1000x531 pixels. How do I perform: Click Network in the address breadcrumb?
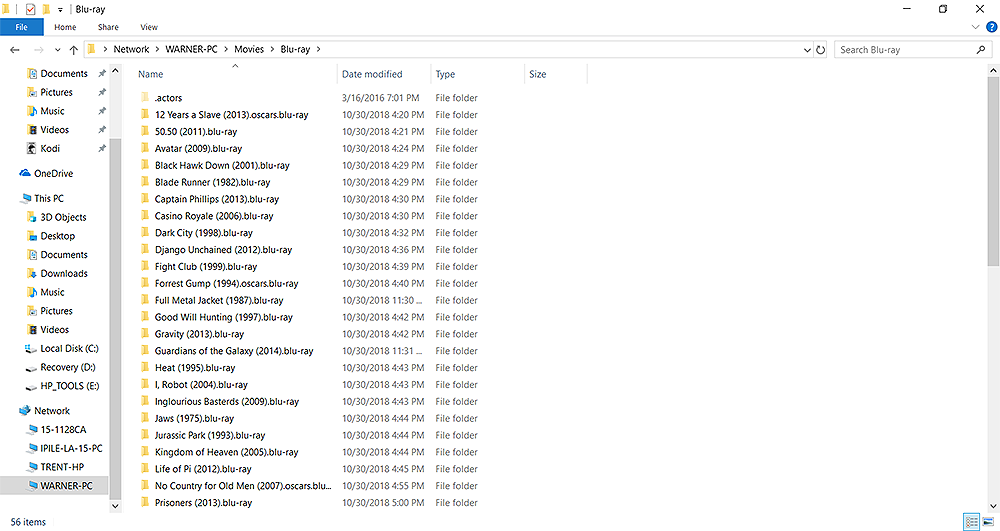131,49
